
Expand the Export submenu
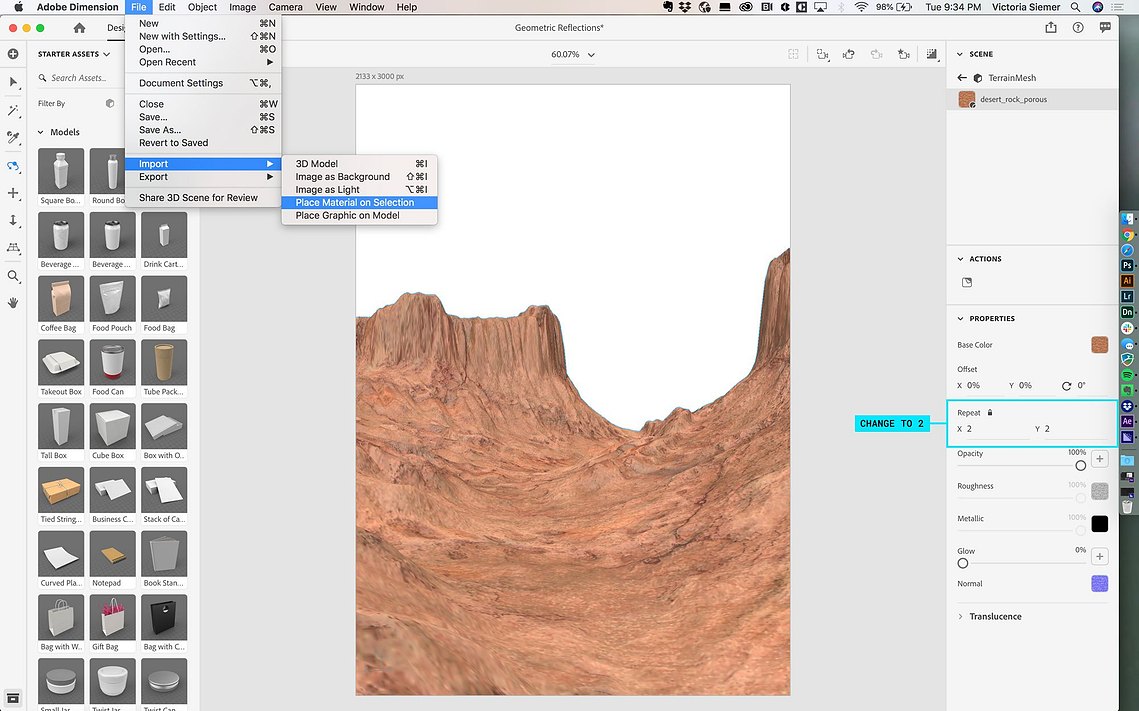point(203,177)
